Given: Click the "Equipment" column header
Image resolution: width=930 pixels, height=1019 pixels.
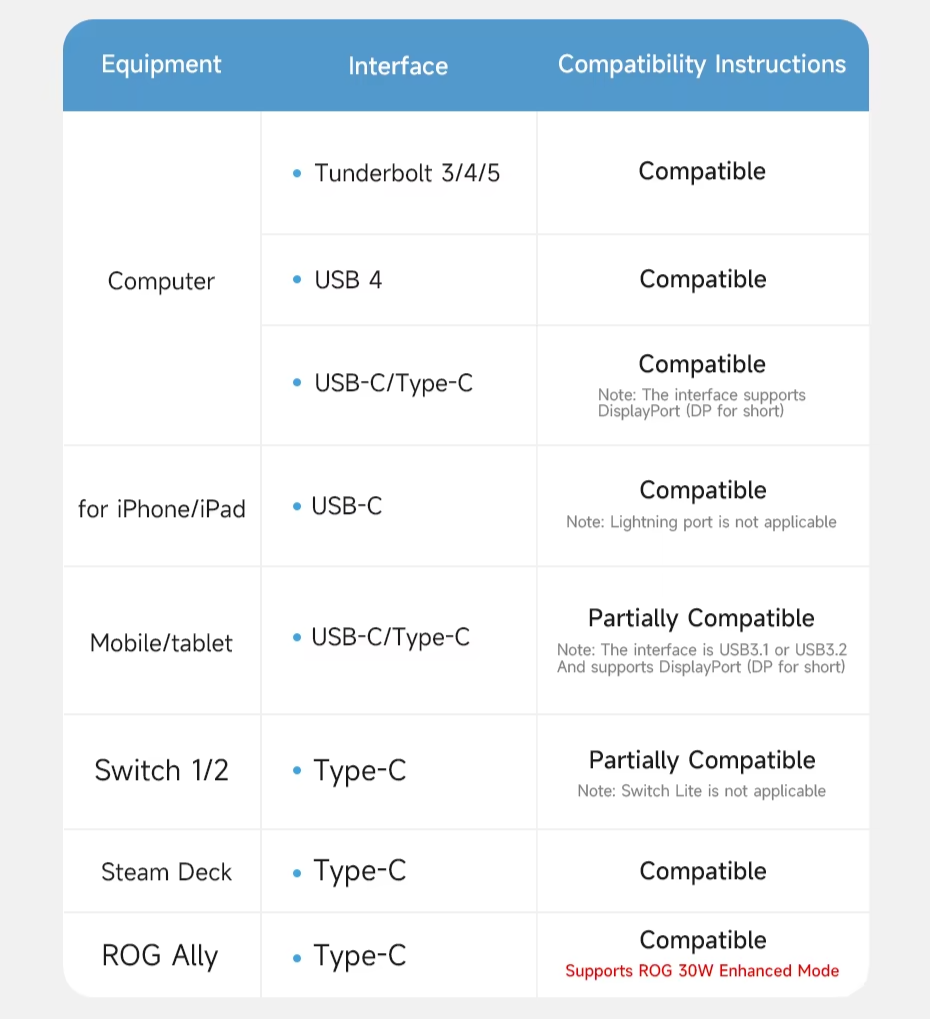Looking at the screenshot, I should click(161, 65).
